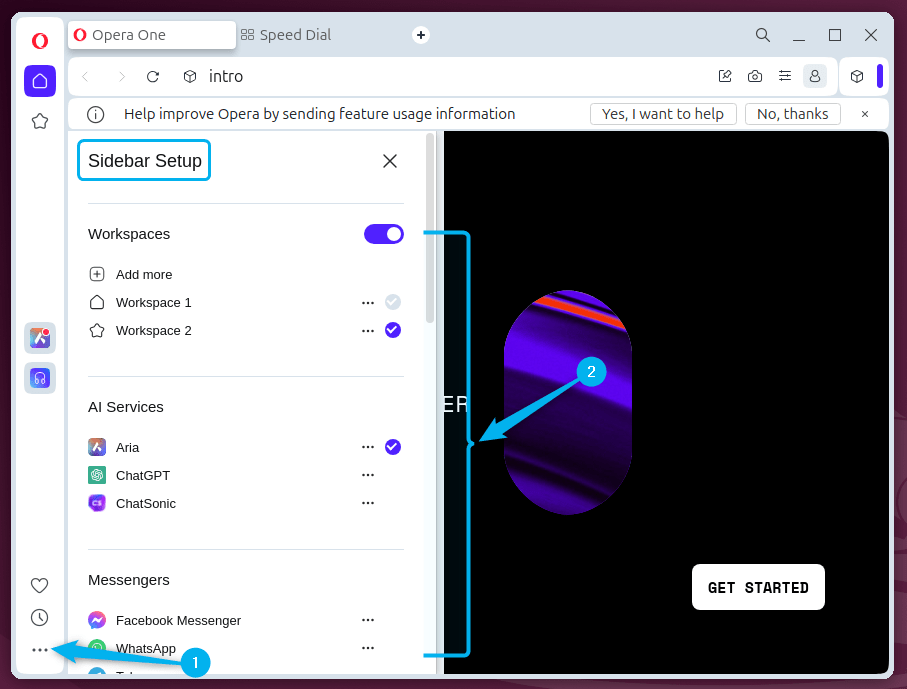Open more options for Workspace 1
This screenshot has height=689, width=907.
point(368,302)
